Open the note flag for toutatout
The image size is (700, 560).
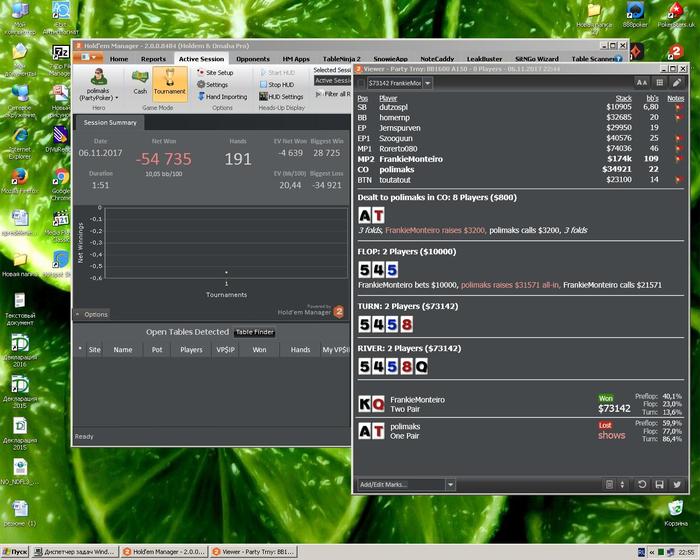pyautogui.click(x=679, y=180)
